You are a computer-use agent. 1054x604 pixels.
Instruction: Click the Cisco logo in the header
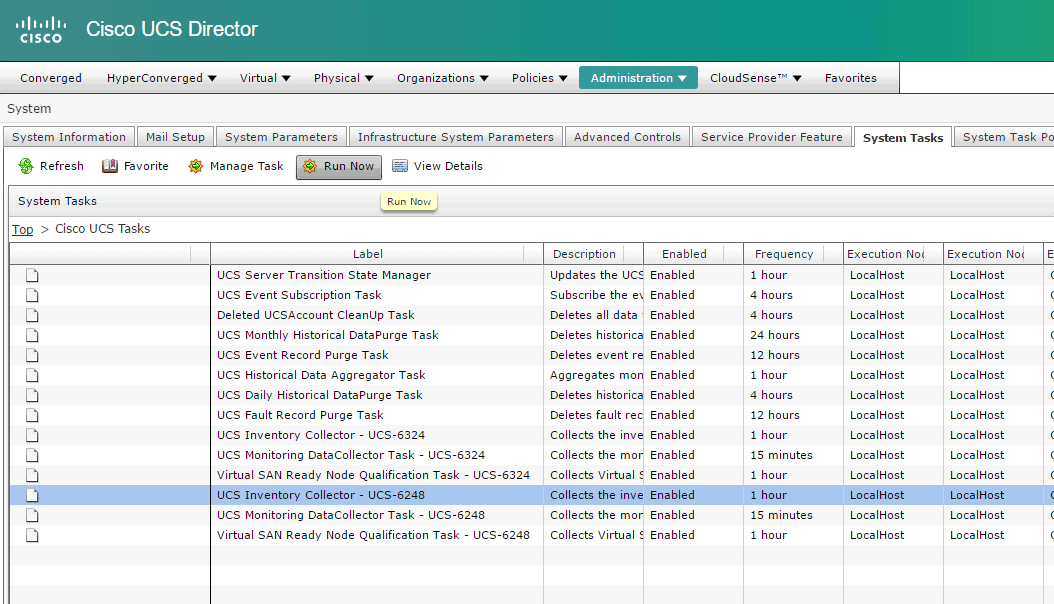coord(41,30)
